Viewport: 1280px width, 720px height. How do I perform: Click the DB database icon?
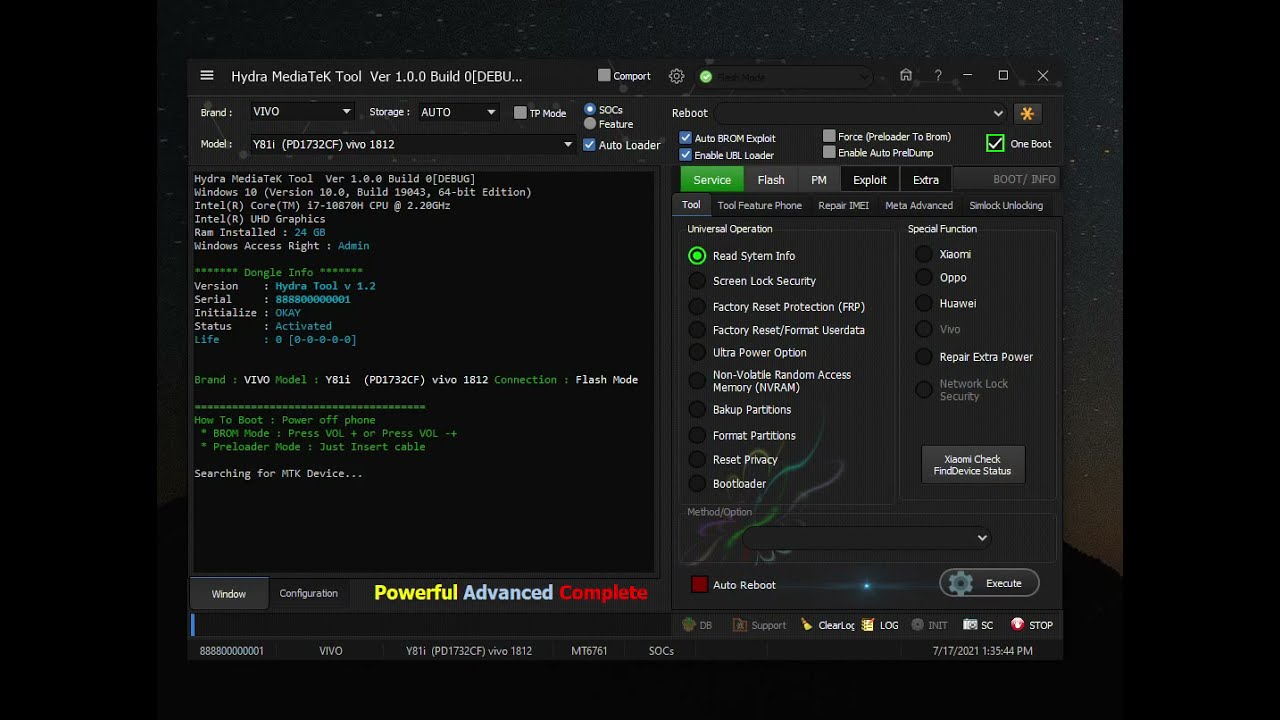click(x=689, y=625)
